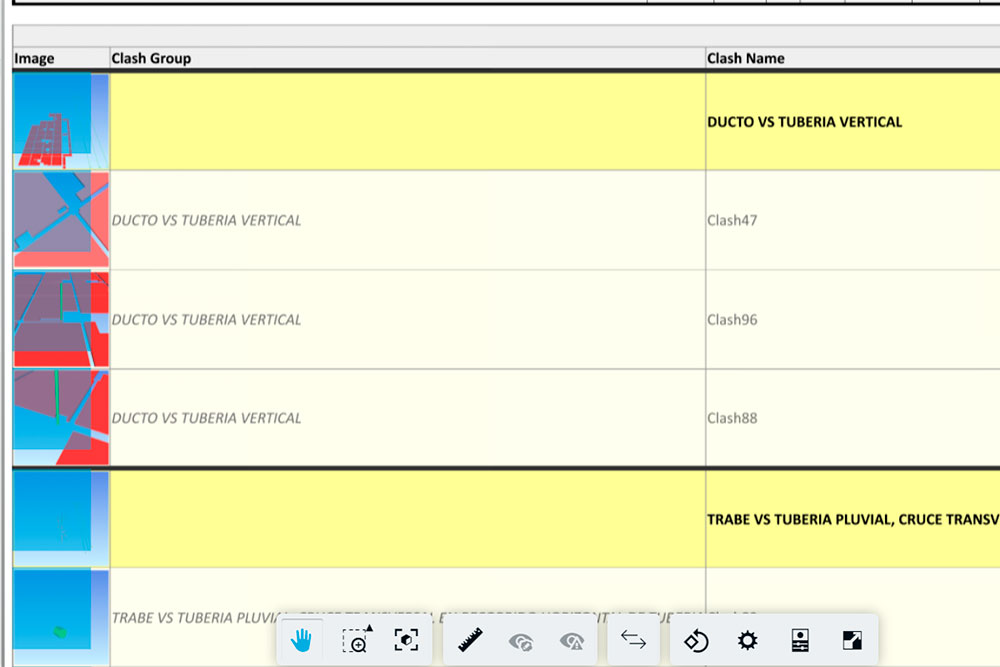Click the fit to view icon
Image resolution: width=1000 pixels, height=667 pixels.
point(406,641)
